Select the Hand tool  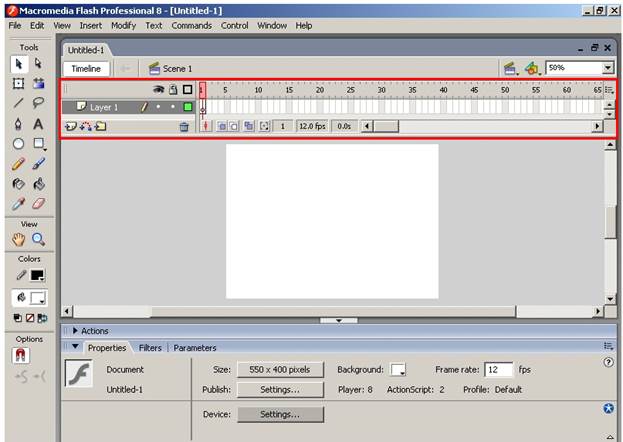[x=18, y=239]
